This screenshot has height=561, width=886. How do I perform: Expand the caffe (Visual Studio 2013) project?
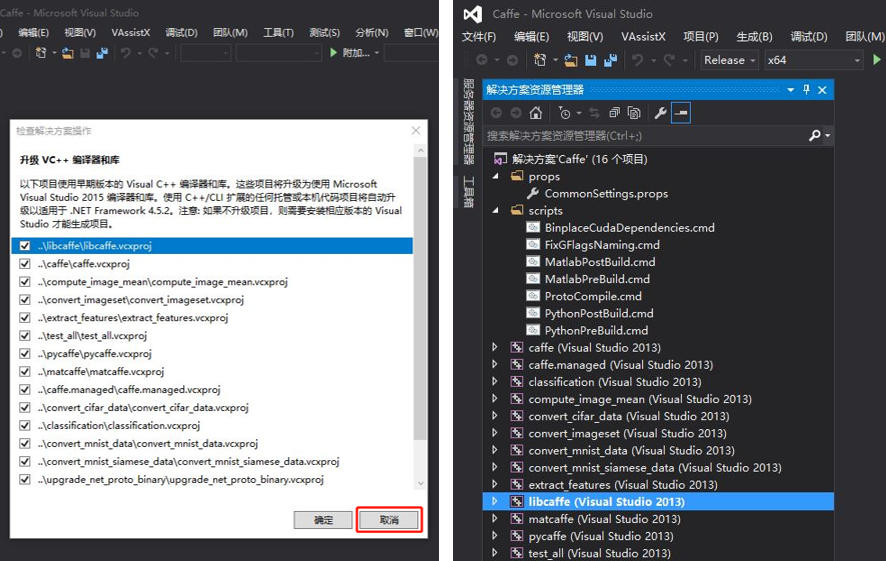point(495,347)
